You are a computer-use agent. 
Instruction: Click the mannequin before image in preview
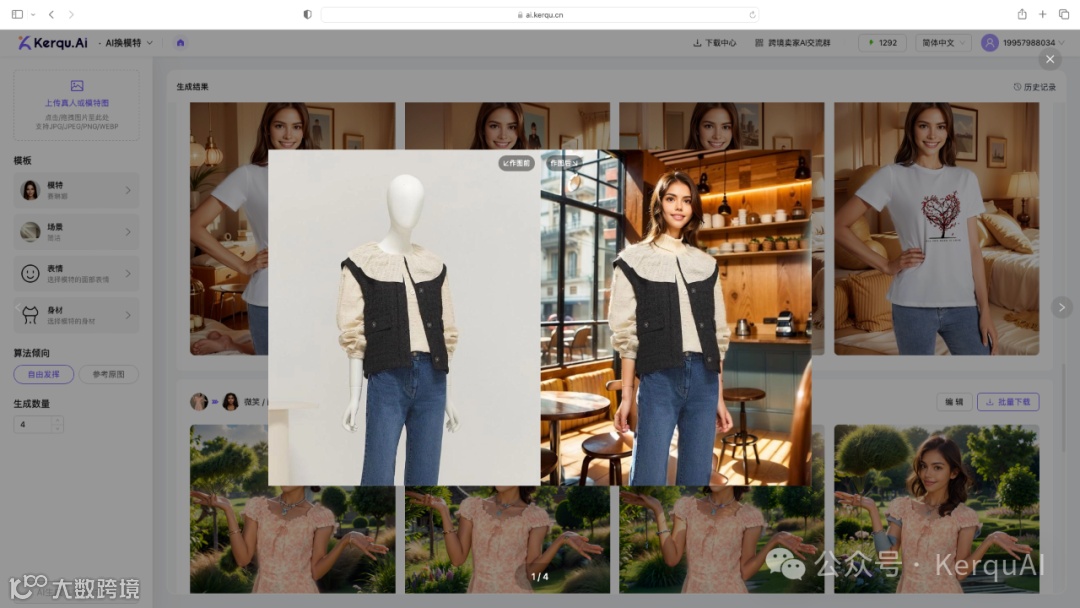click(404, 317)
